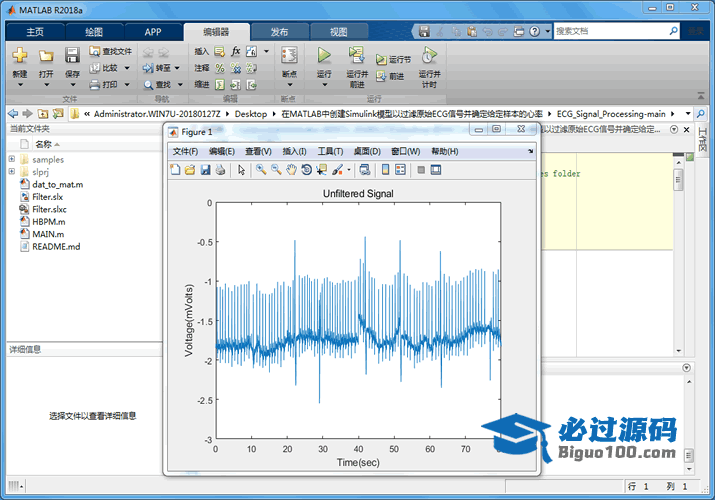
Task: Click the Run and Advance icon
Action: click(x=357, y=55)
